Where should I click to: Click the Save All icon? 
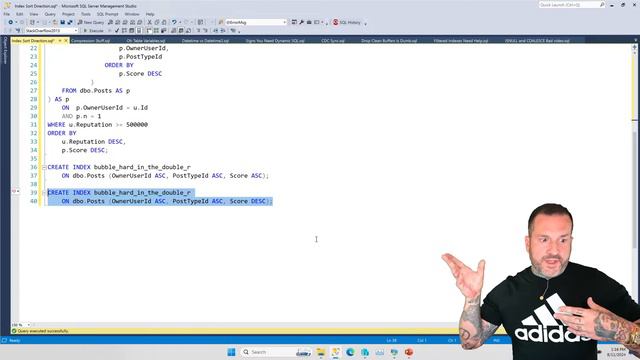(x=70, y=22)
